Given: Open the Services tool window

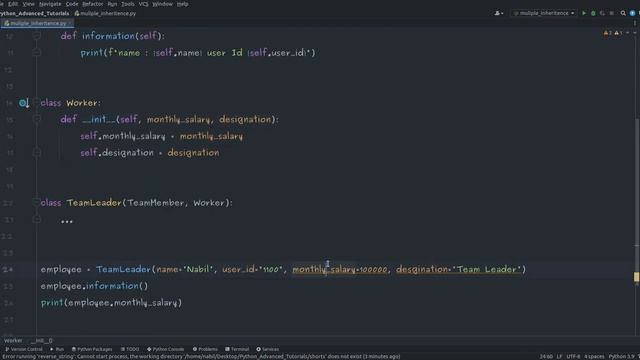Looking at the screenshot, I should tap(267, 349).
